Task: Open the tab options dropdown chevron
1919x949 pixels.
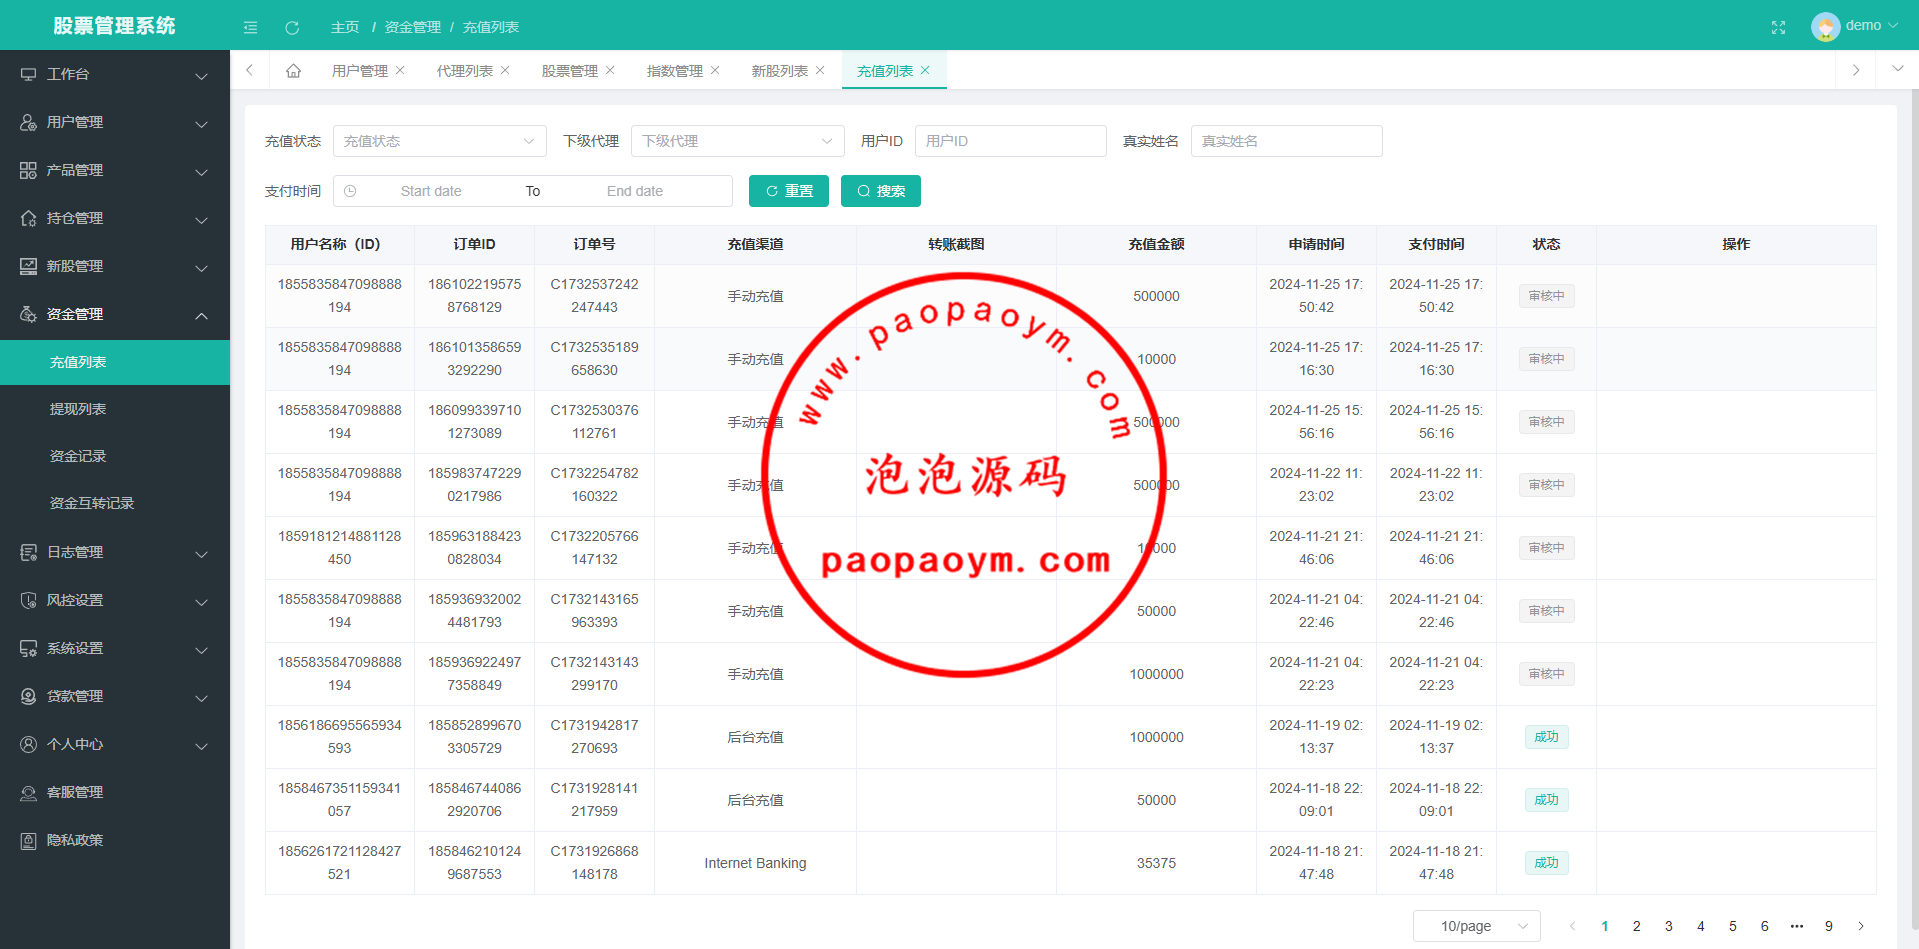Action: (x=1897, y=69)
